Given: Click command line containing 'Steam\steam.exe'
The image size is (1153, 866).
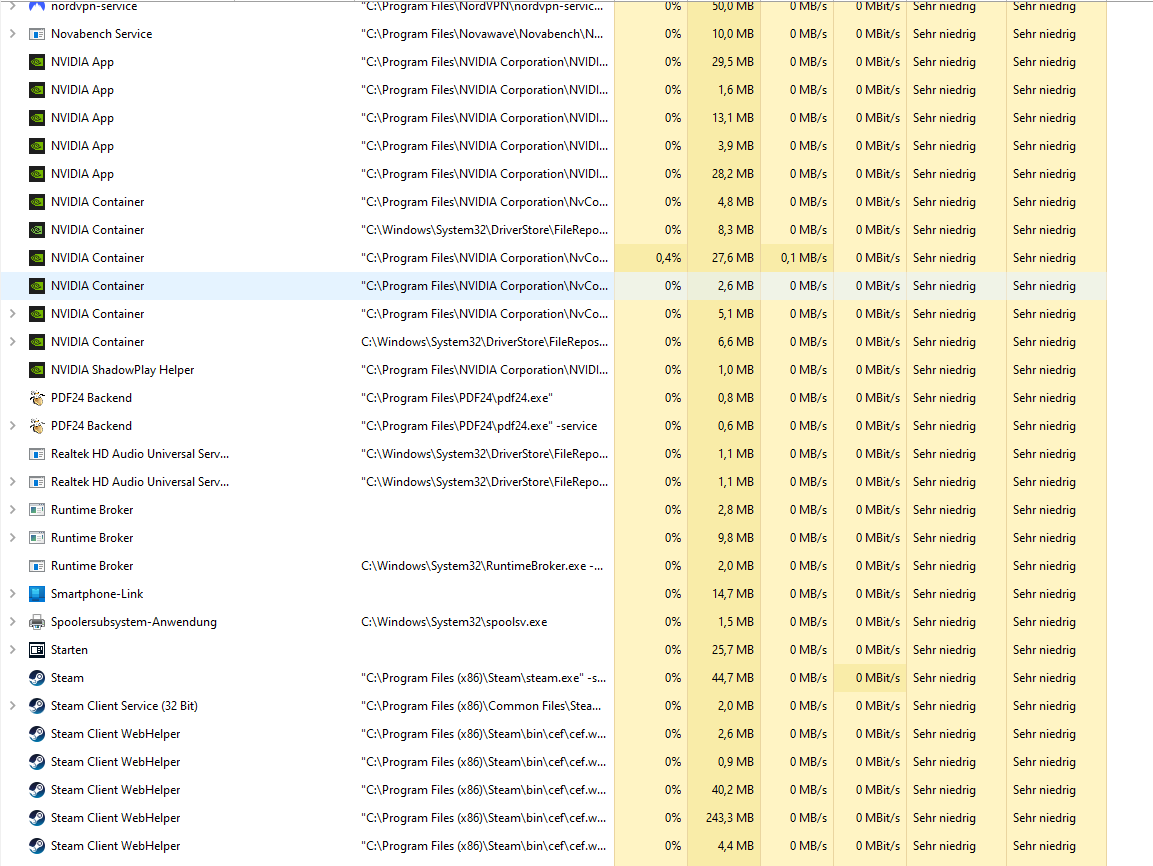Looking at the screenshot, I should [x=483, y=678].
